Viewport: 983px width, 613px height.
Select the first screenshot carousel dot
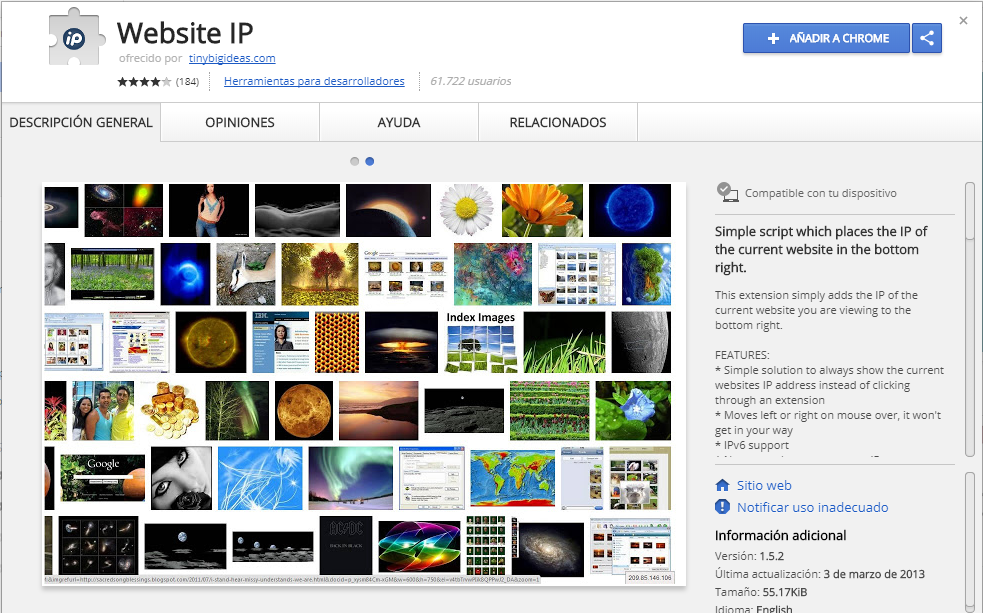(x=354, y=161)
